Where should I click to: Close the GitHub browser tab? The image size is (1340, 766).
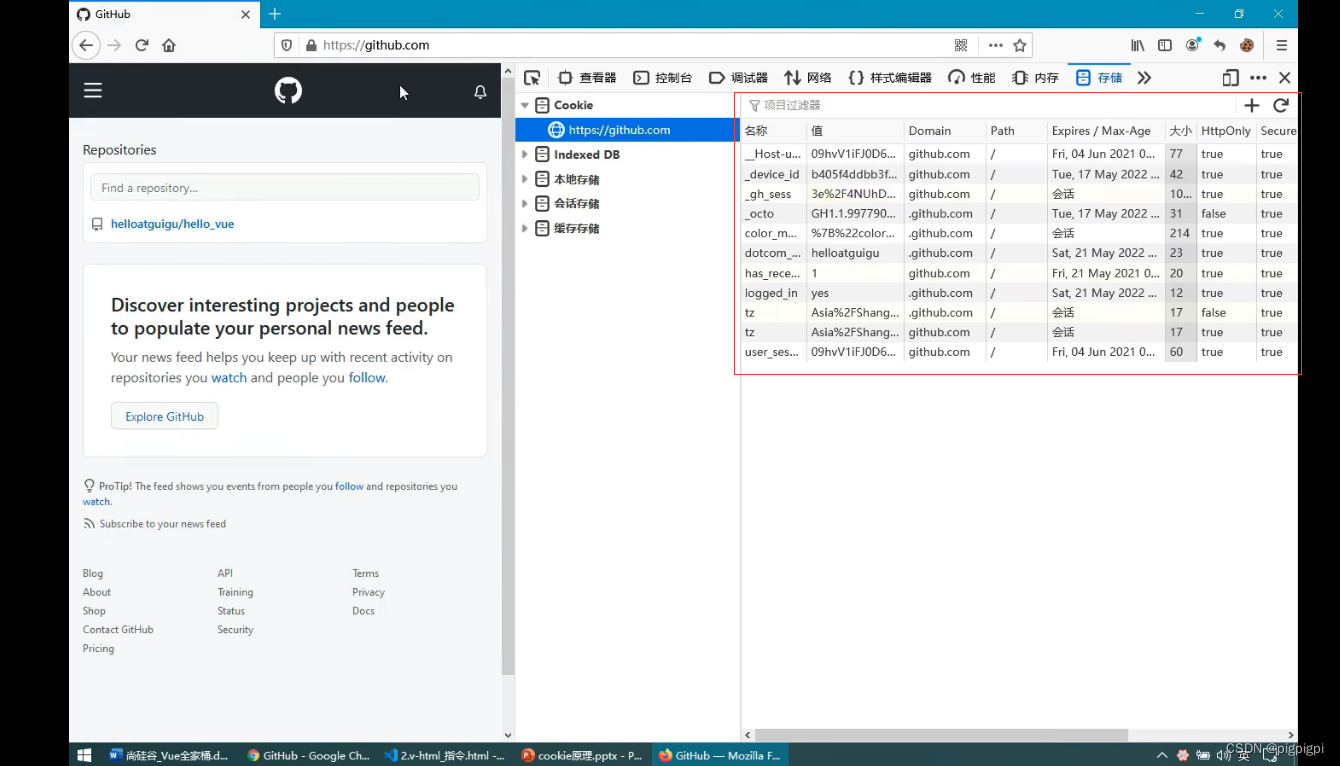[246, 14]
